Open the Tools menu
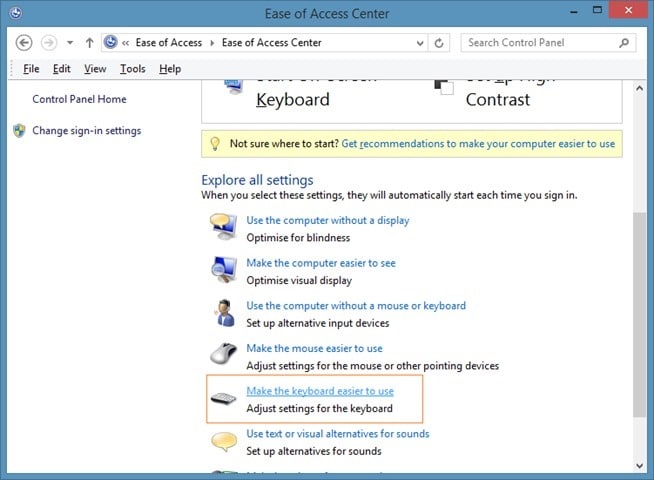 coord(133,69)
